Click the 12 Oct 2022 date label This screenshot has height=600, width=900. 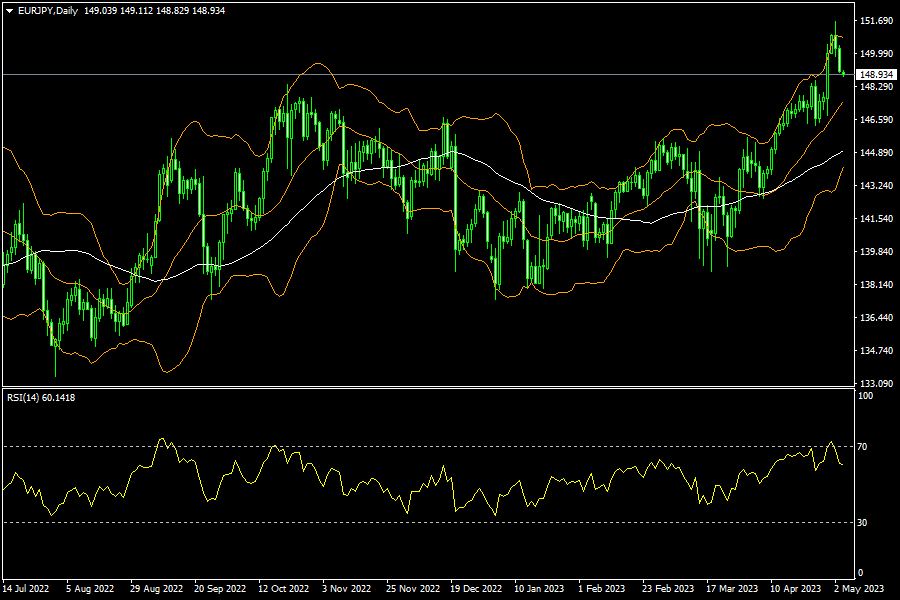(x=284, y=589)
